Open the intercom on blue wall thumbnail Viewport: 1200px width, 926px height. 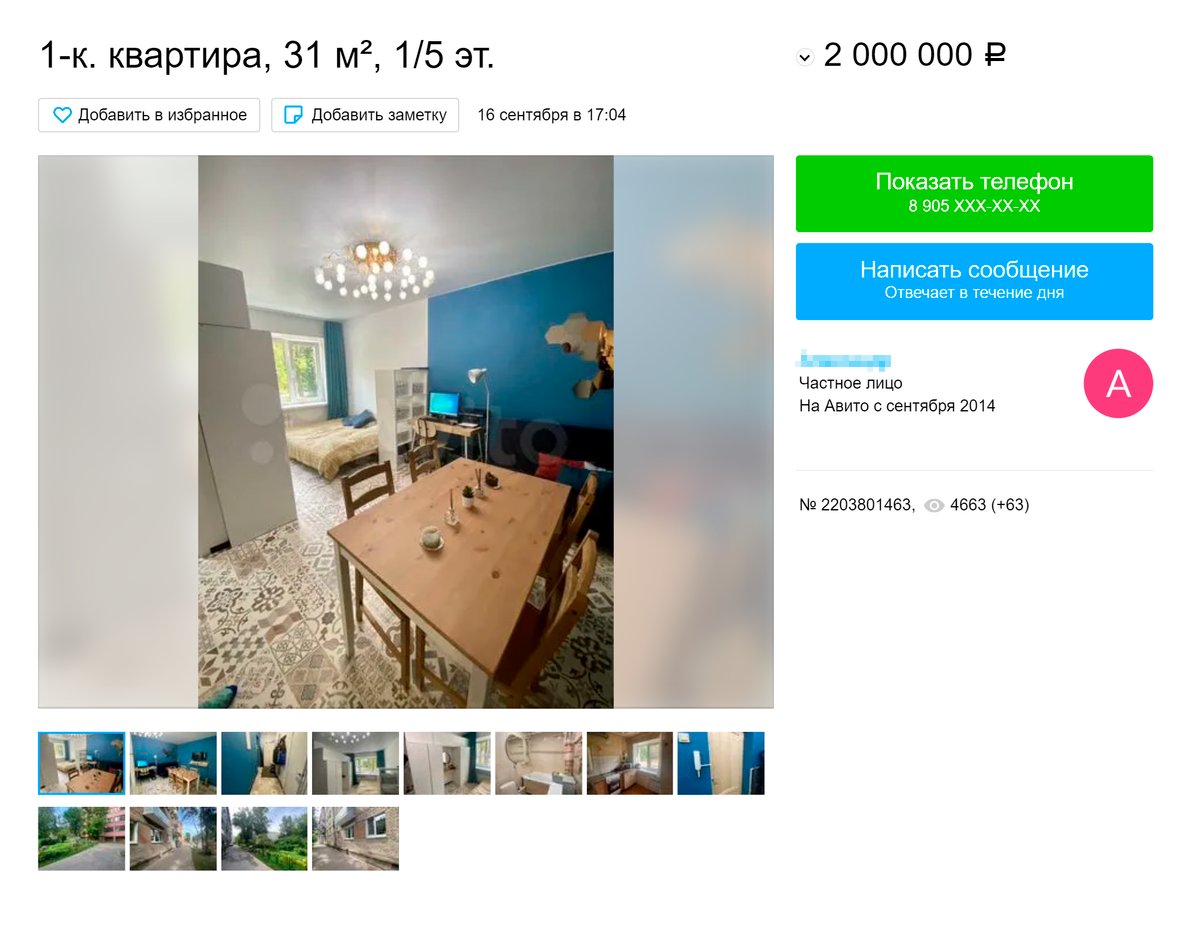click(721, 763)
